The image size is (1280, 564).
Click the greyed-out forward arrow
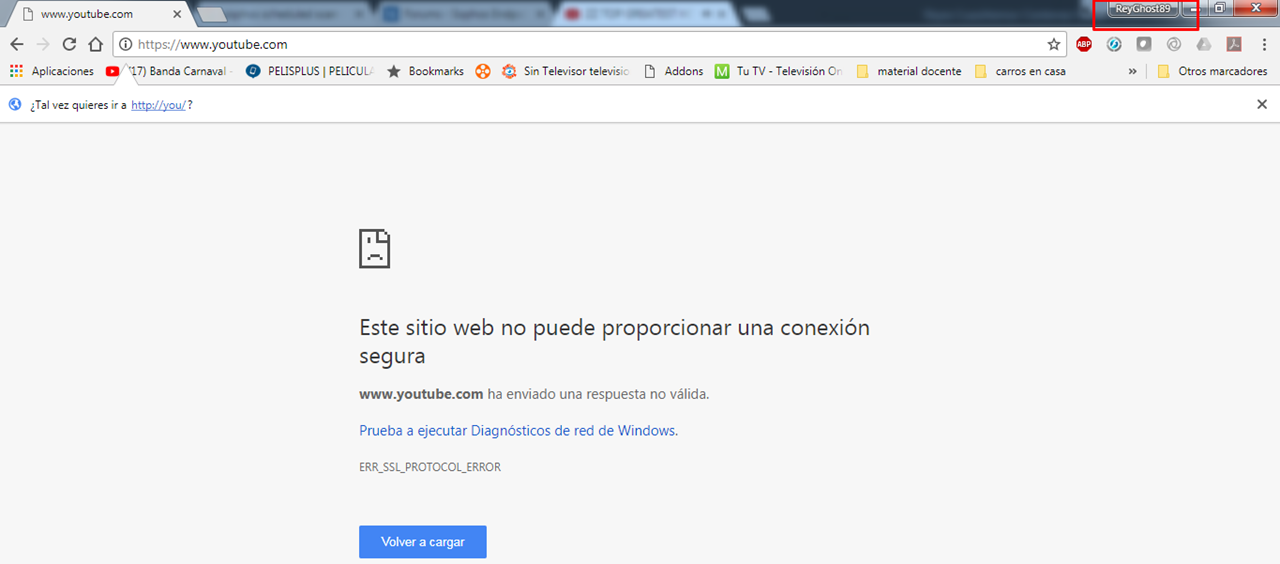pos(42,44)
